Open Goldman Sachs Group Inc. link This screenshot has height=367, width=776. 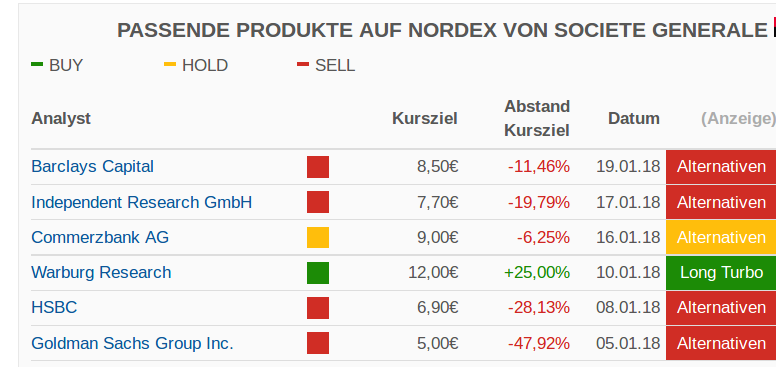coord(132,343)
